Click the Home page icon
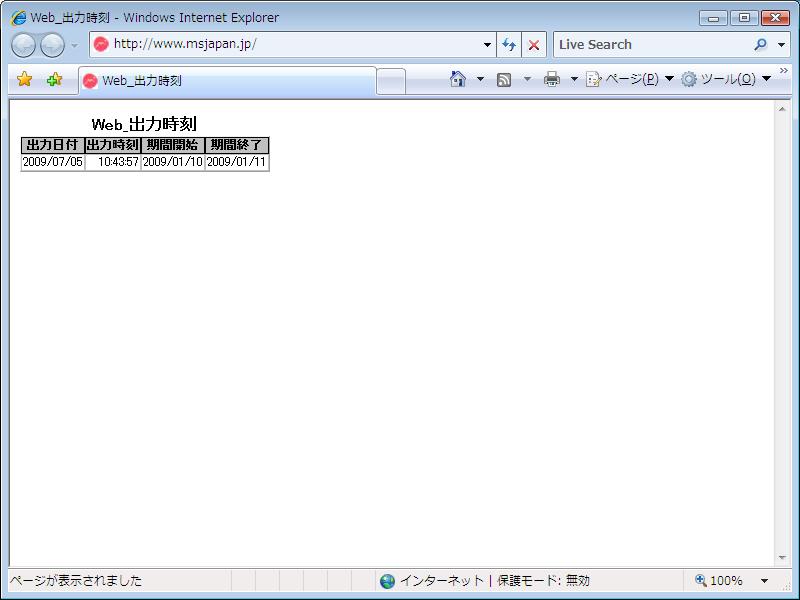 458,79
